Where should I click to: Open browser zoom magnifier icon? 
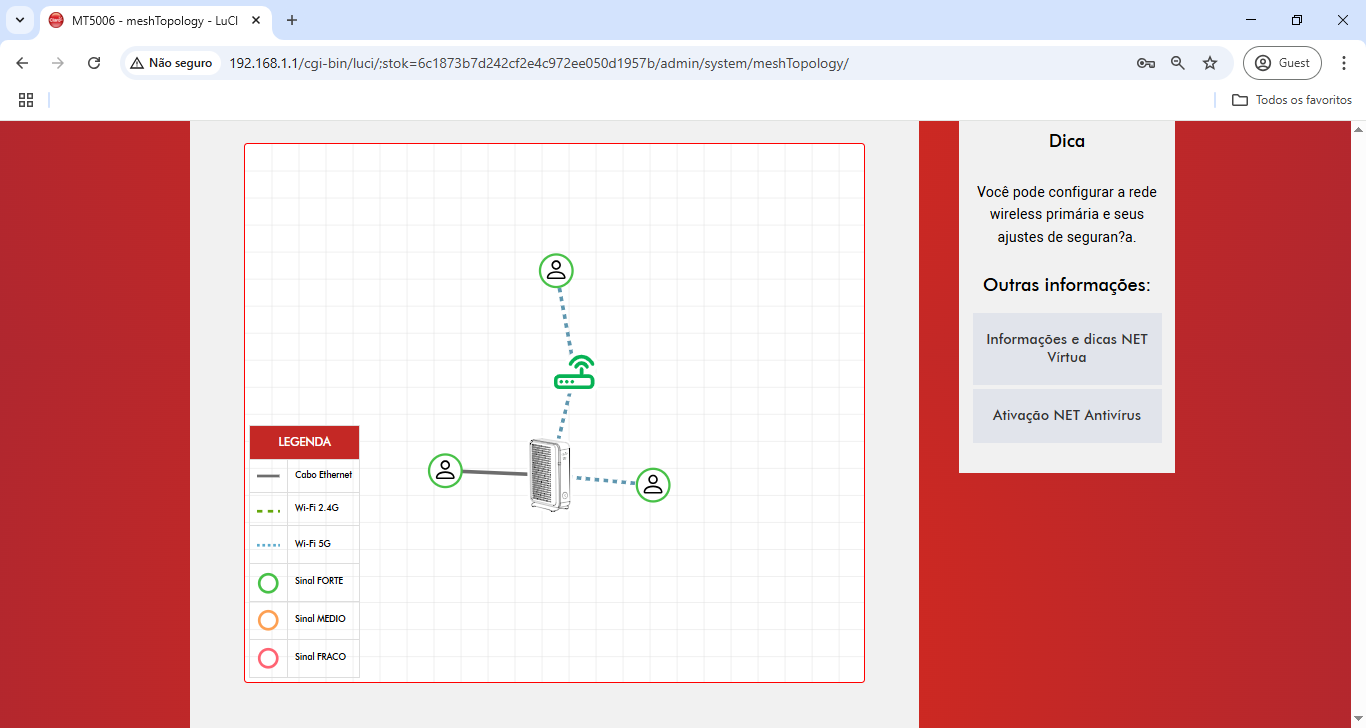pyautogui.click(x=1178, y=63)
